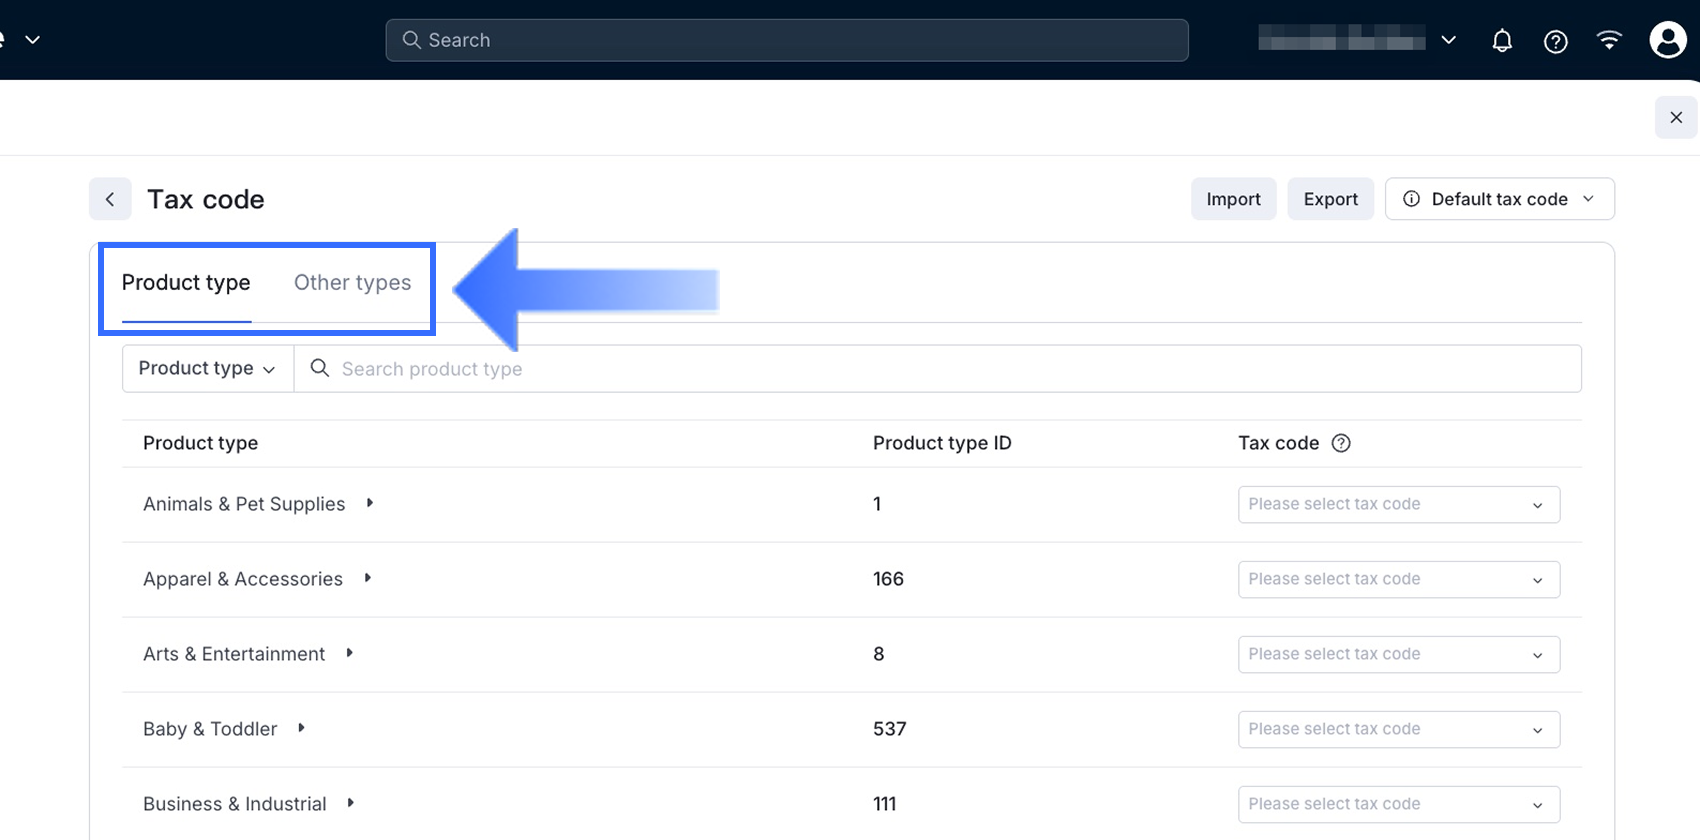Image resolution: width=1700 pixels, height=840 pixels.
Task: Switch to the Other types tab
Action: (352, 283)
